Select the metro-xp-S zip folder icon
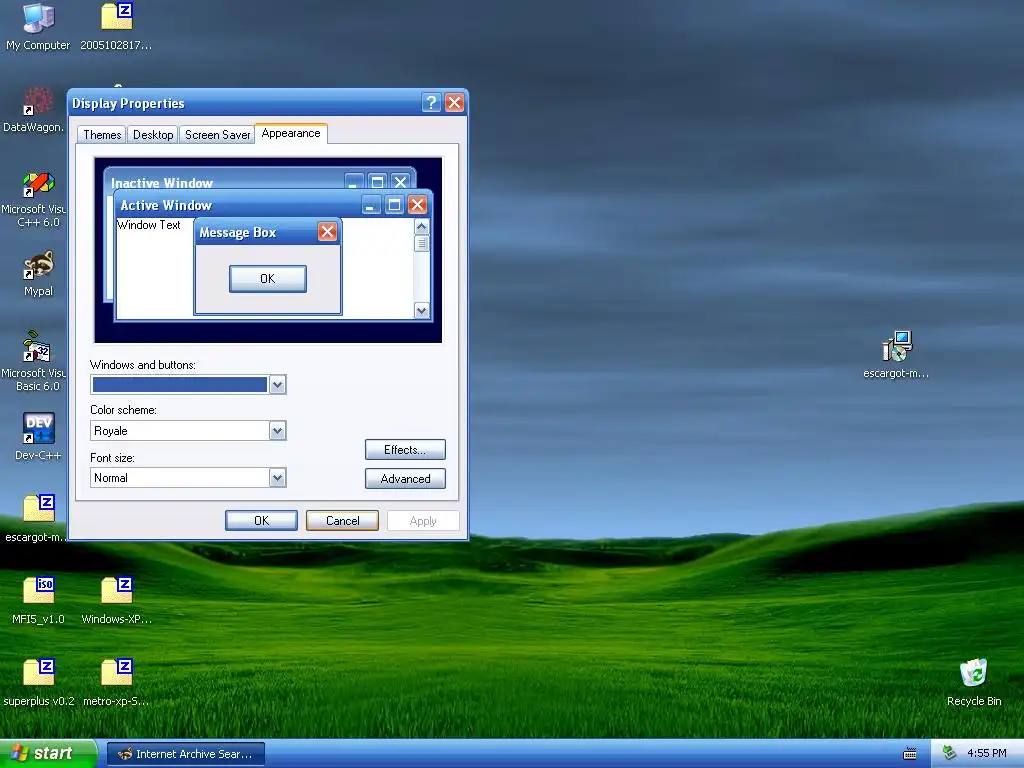Viewport: 1024px width, 768px height. pyautogui.click(x=116, y=682)
